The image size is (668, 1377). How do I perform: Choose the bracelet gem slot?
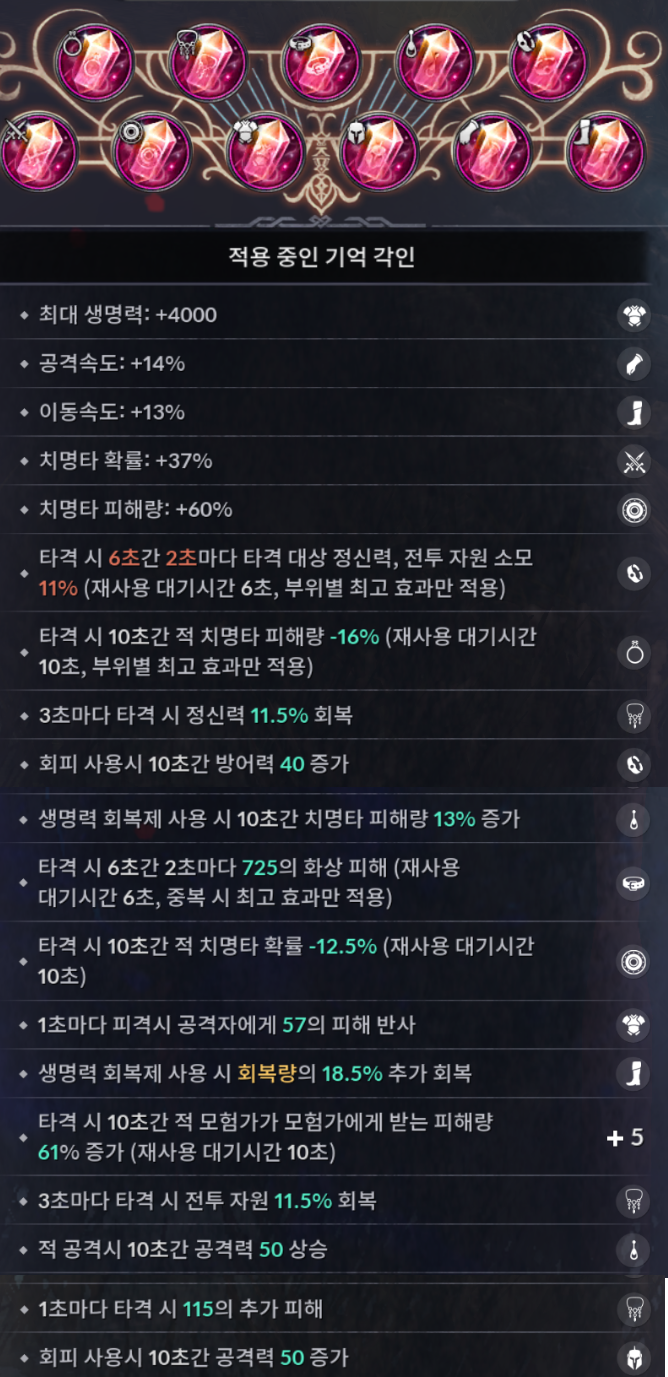pyautogui.click(x=547, y=59)
